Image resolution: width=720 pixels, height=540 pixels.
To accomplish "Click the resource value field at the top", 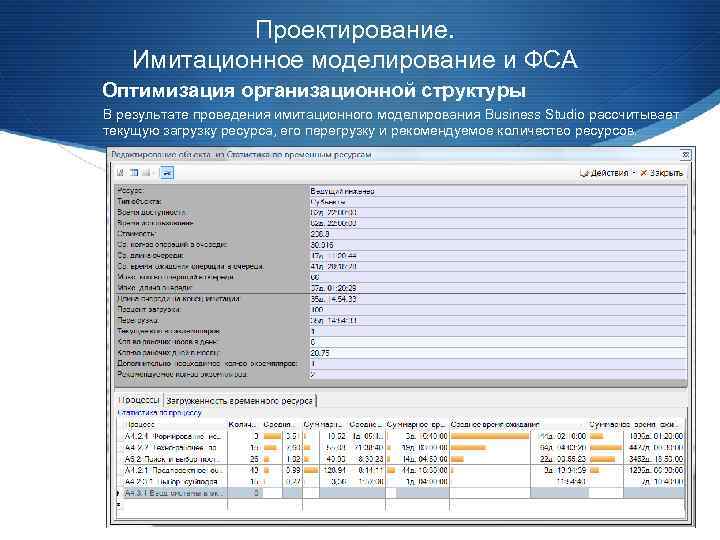I will 498,191.
